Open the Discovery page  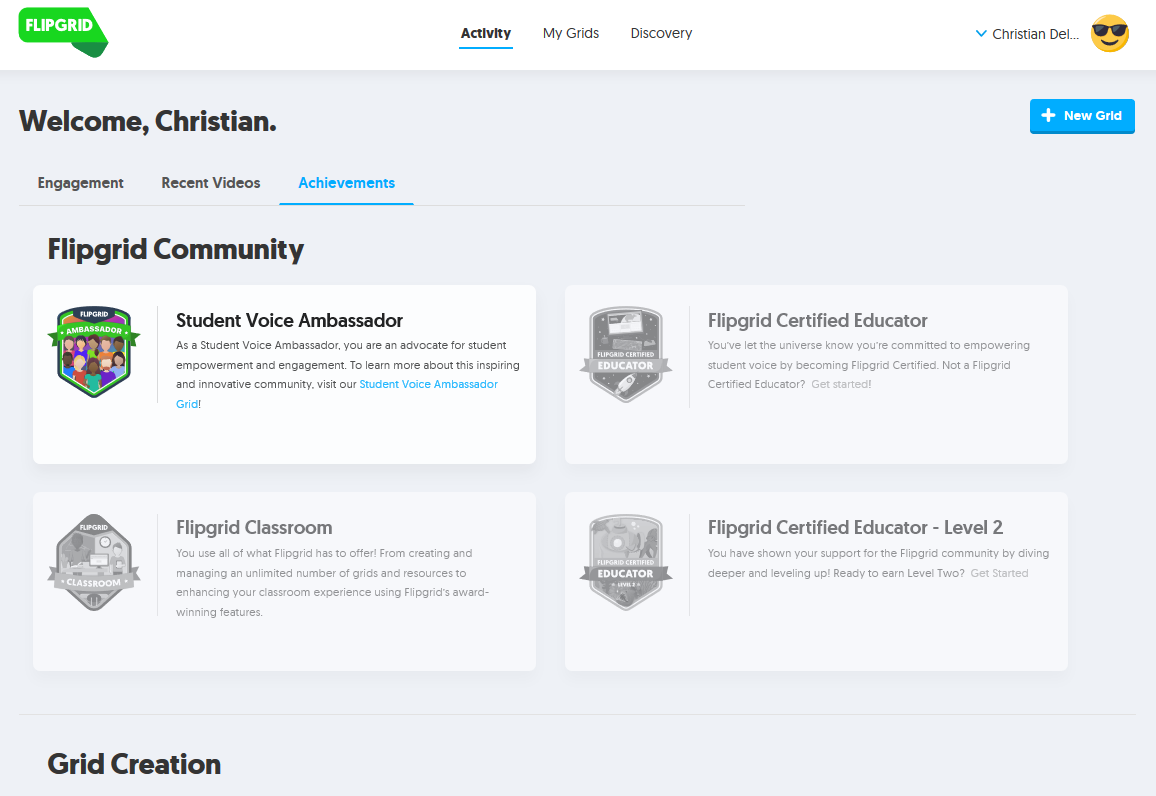pos(661,33)
